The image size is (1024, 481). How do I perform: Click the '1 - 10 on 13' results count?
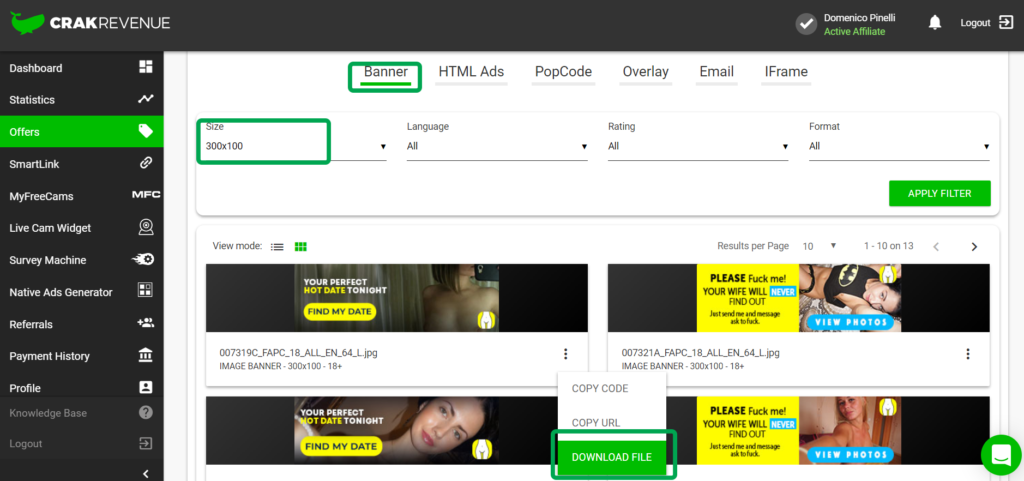(x=888, y=246)
